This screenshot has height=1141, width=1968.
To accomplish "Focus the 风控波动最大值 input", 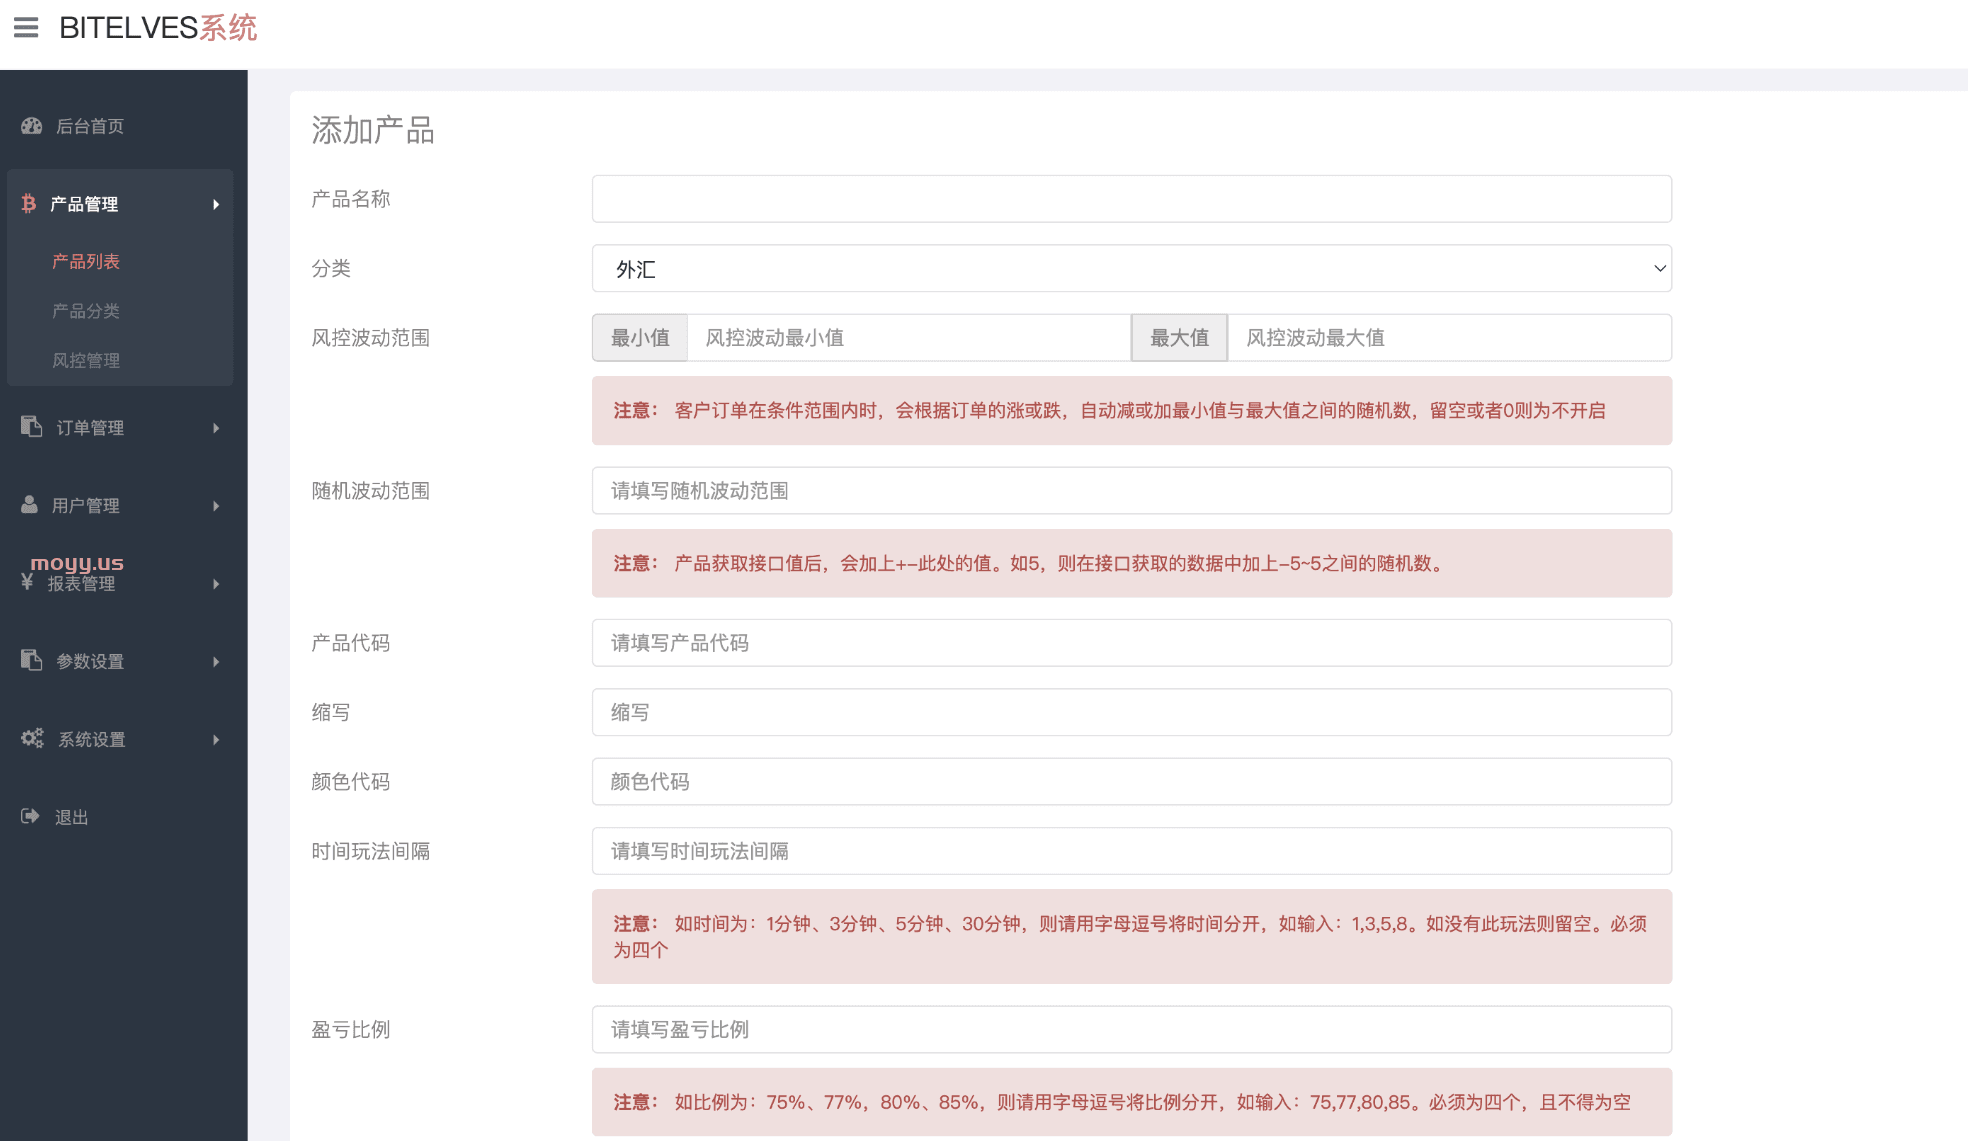I will tap(1450, 338).
